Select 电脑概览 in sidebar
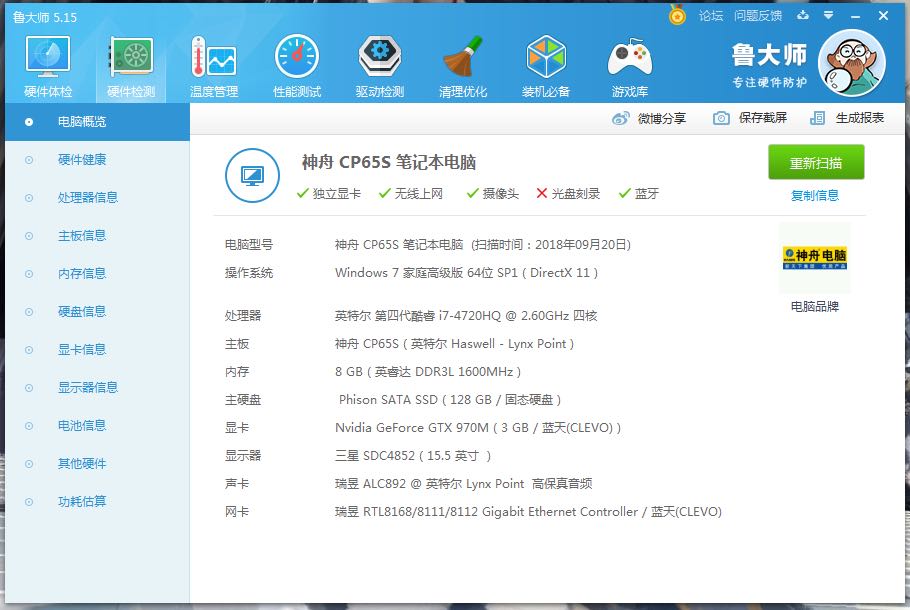Image resolution: width=910 pixels, height=610 pixels. [x=98, y=122]
